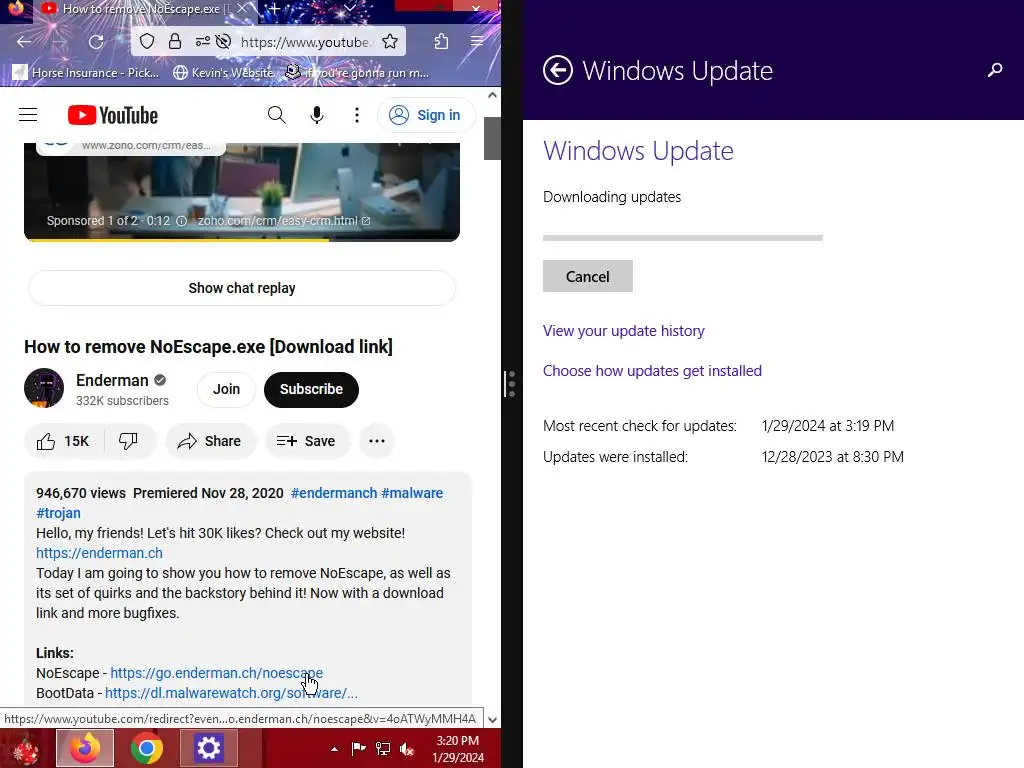The width and height of the screenshot is (1024, 768).
Task: Dislike the video
Action: coord(128,441)
